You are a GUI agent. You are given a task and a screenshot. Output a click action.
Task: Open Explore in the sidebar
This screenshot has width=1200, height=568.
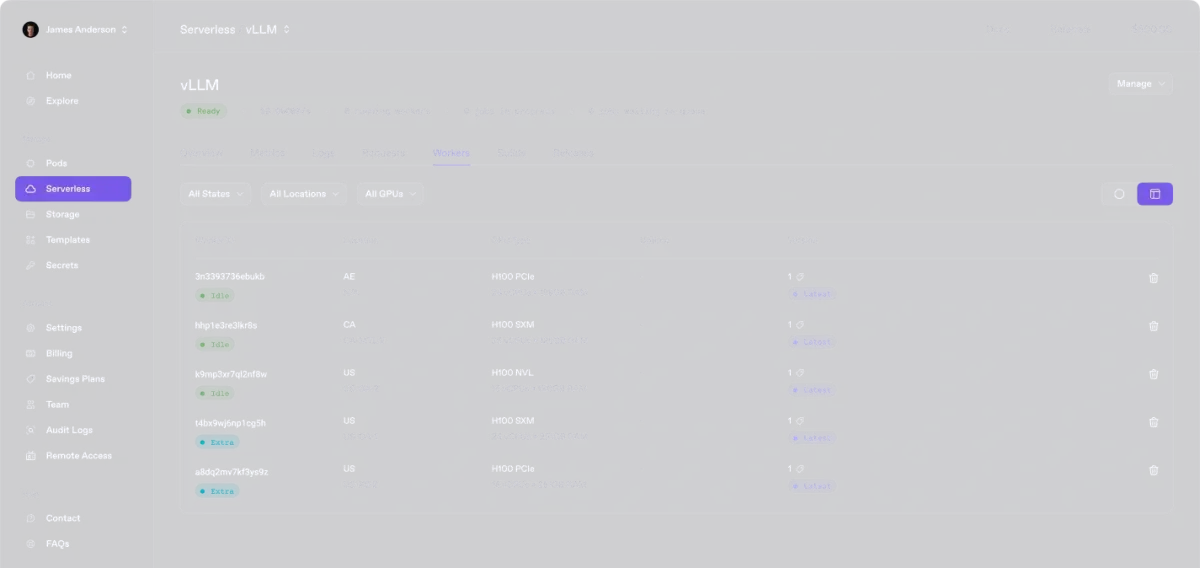pyautogui.click(x=73, y=101)
